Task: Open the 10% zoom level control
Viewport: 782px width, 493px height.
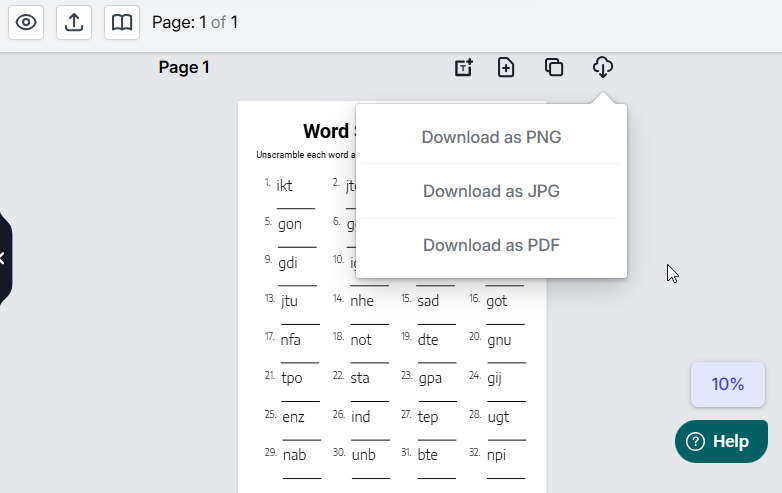Action: click(x=727, y=384)
